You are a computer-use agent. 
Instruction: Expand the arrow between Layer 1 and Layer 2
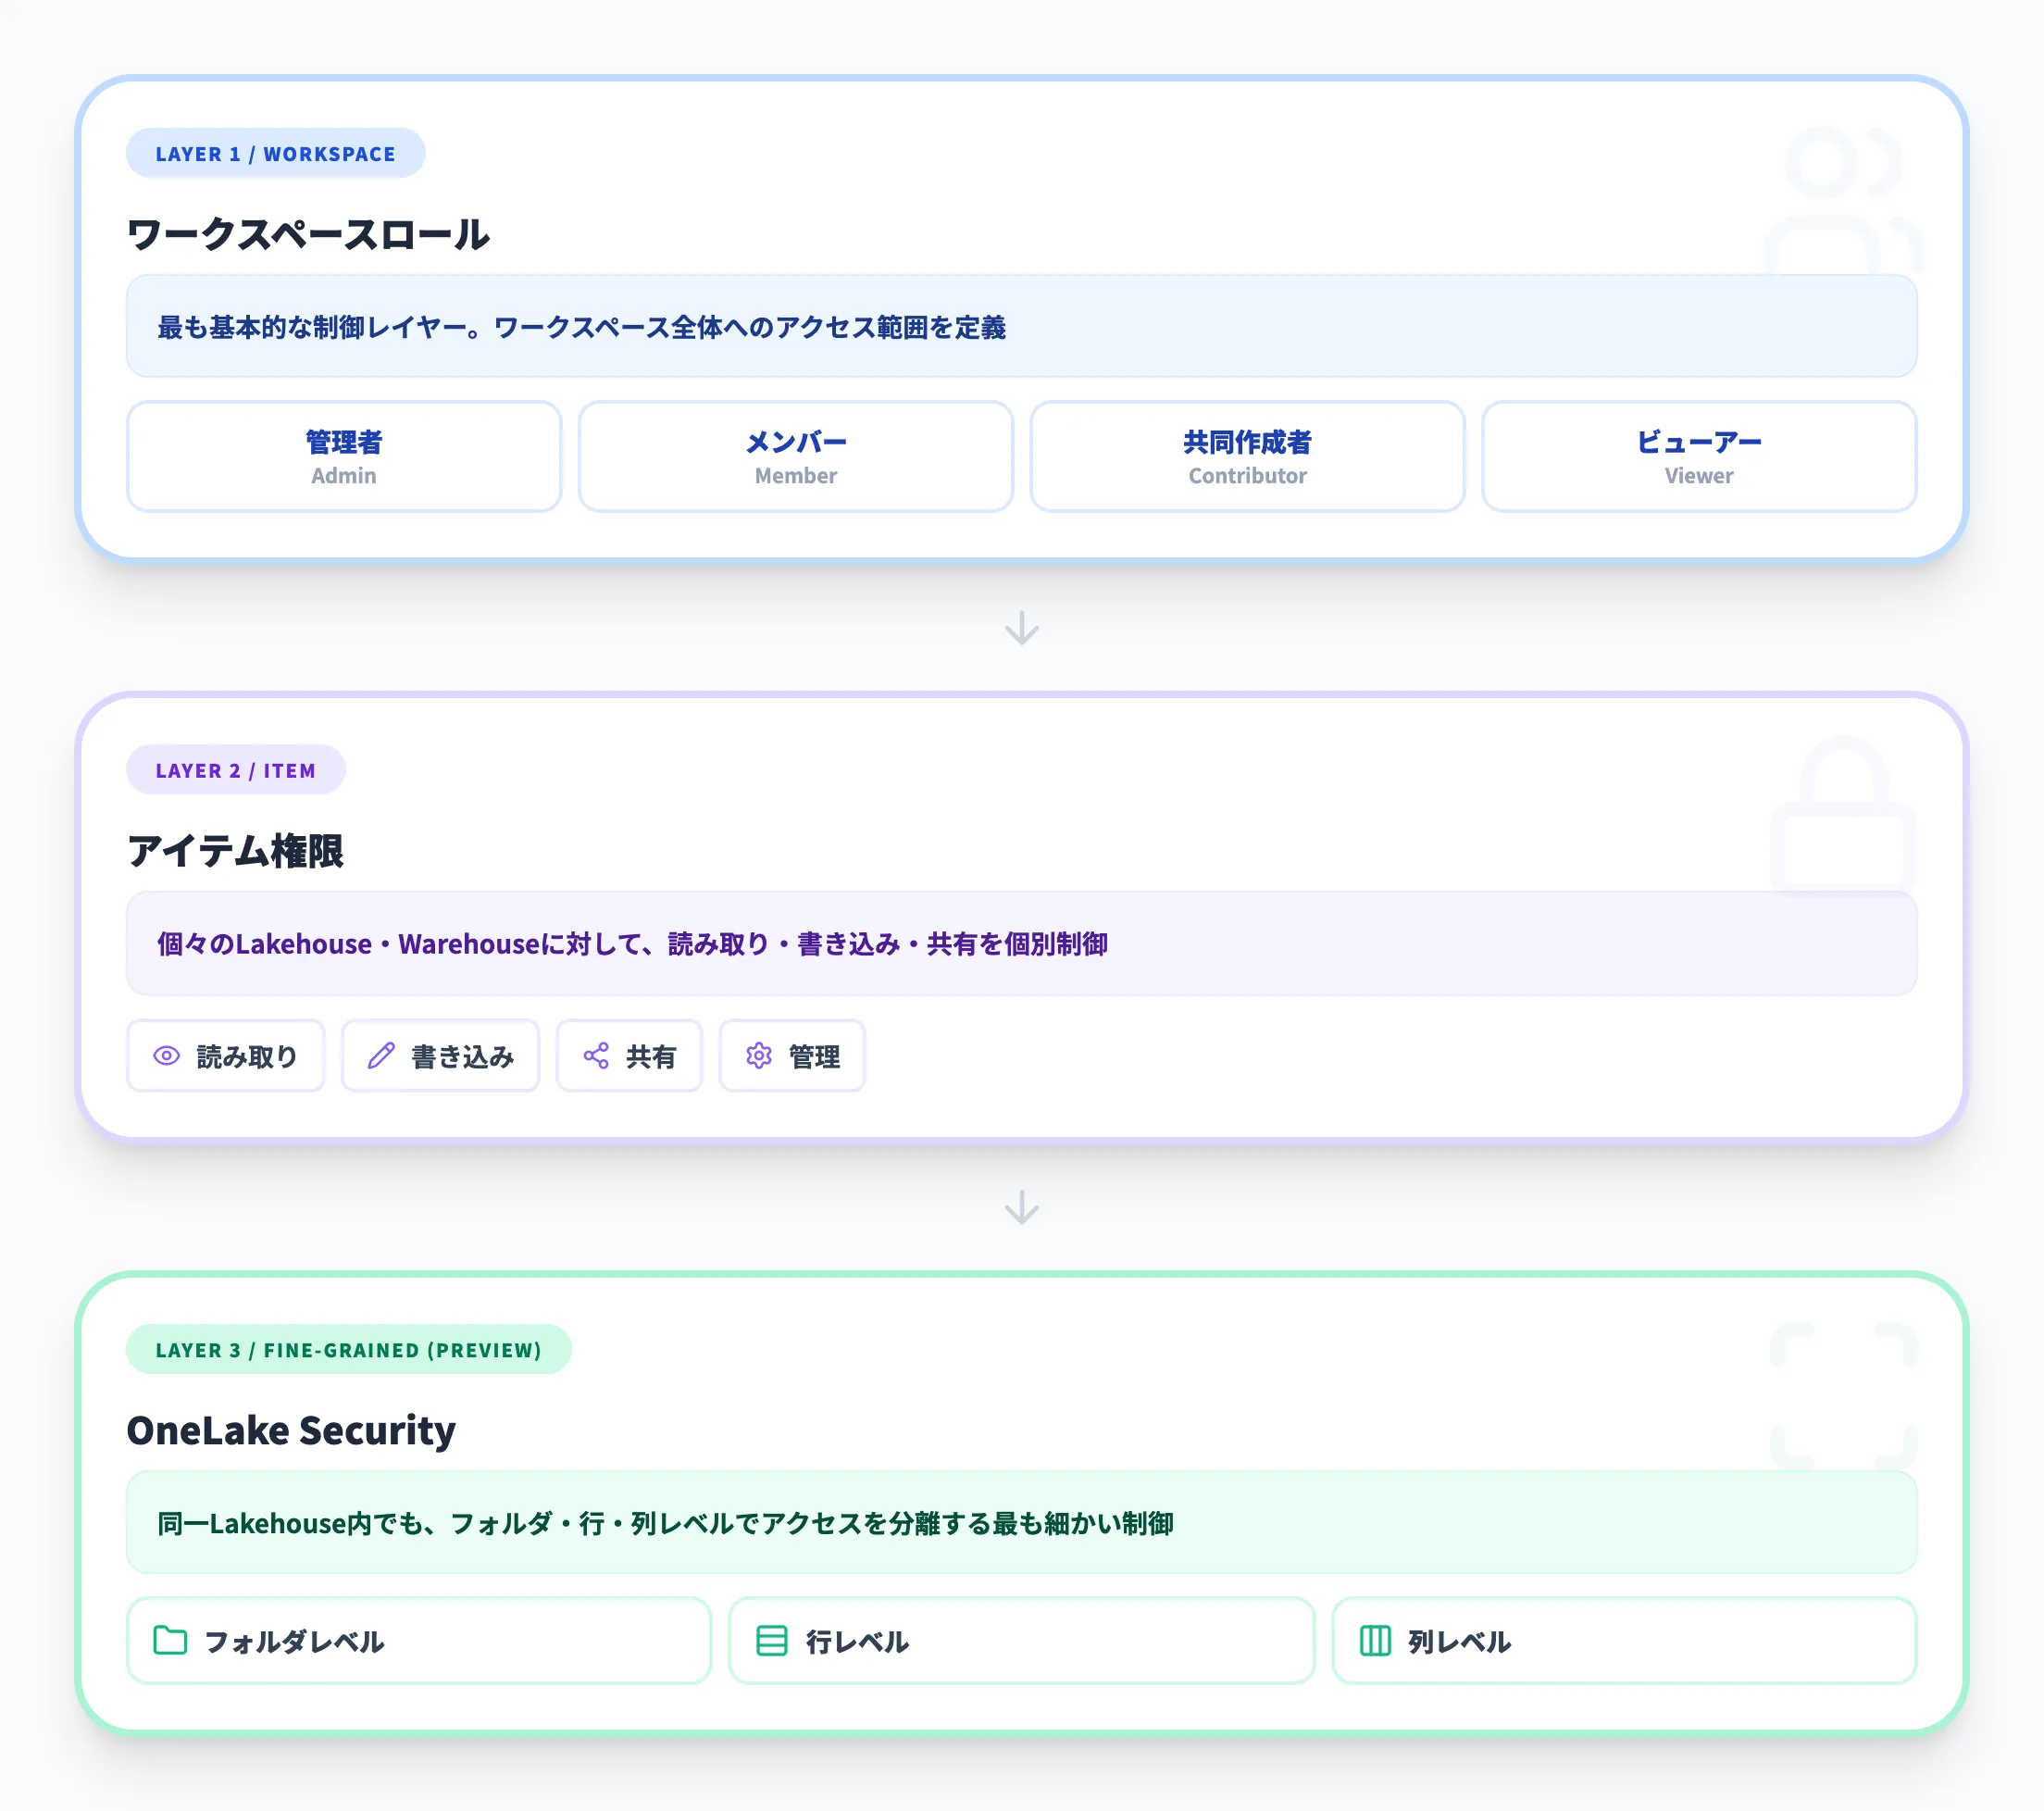(1021, 627)
